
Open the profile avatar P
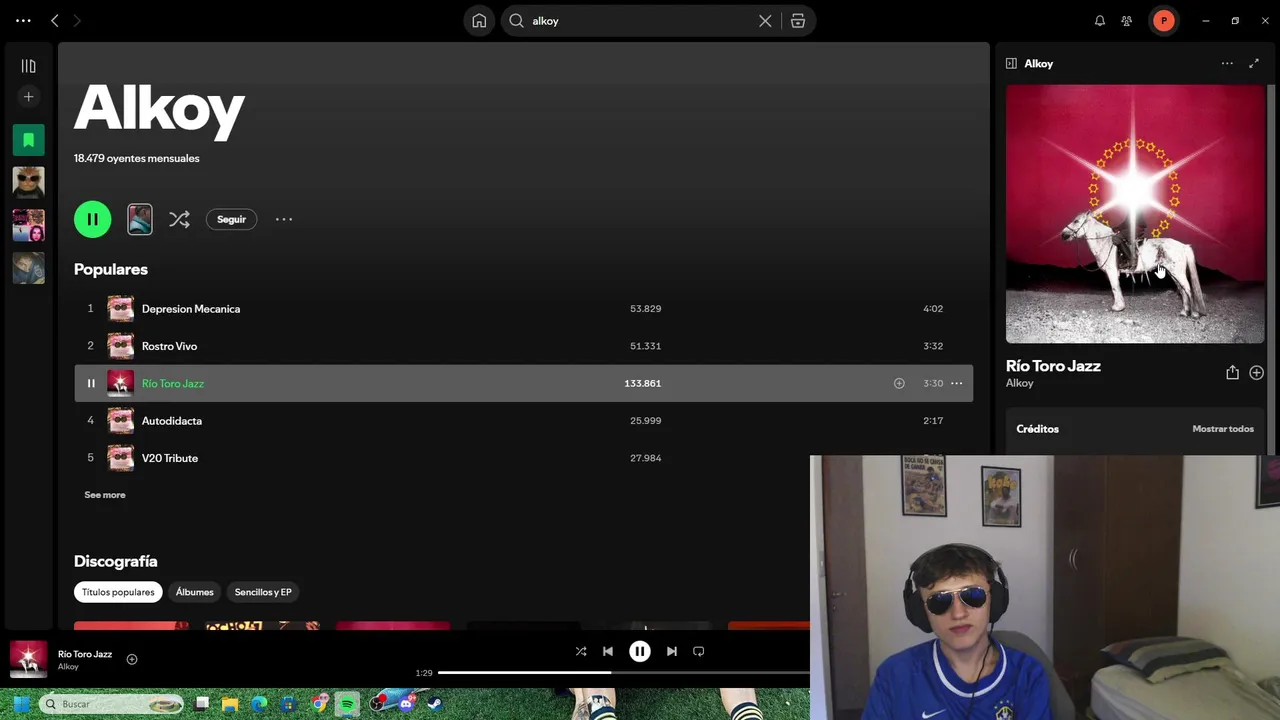[x=1164, y=20]
